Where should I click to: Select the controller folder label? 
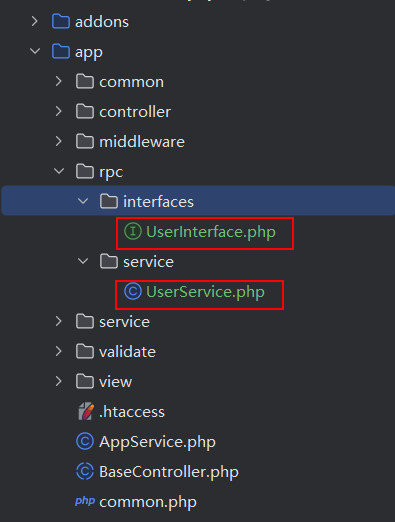tap(135, 112)
